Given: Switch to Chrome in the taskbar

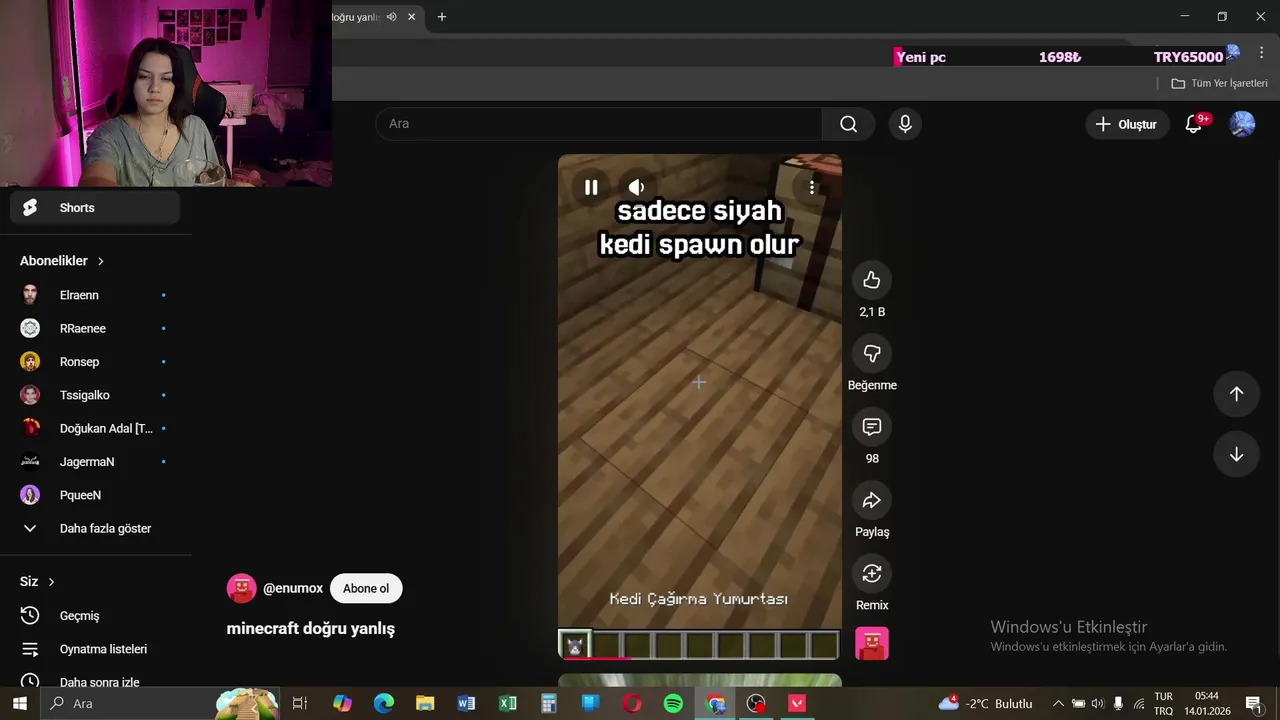Looking at the screenshot, I should 715,703.
